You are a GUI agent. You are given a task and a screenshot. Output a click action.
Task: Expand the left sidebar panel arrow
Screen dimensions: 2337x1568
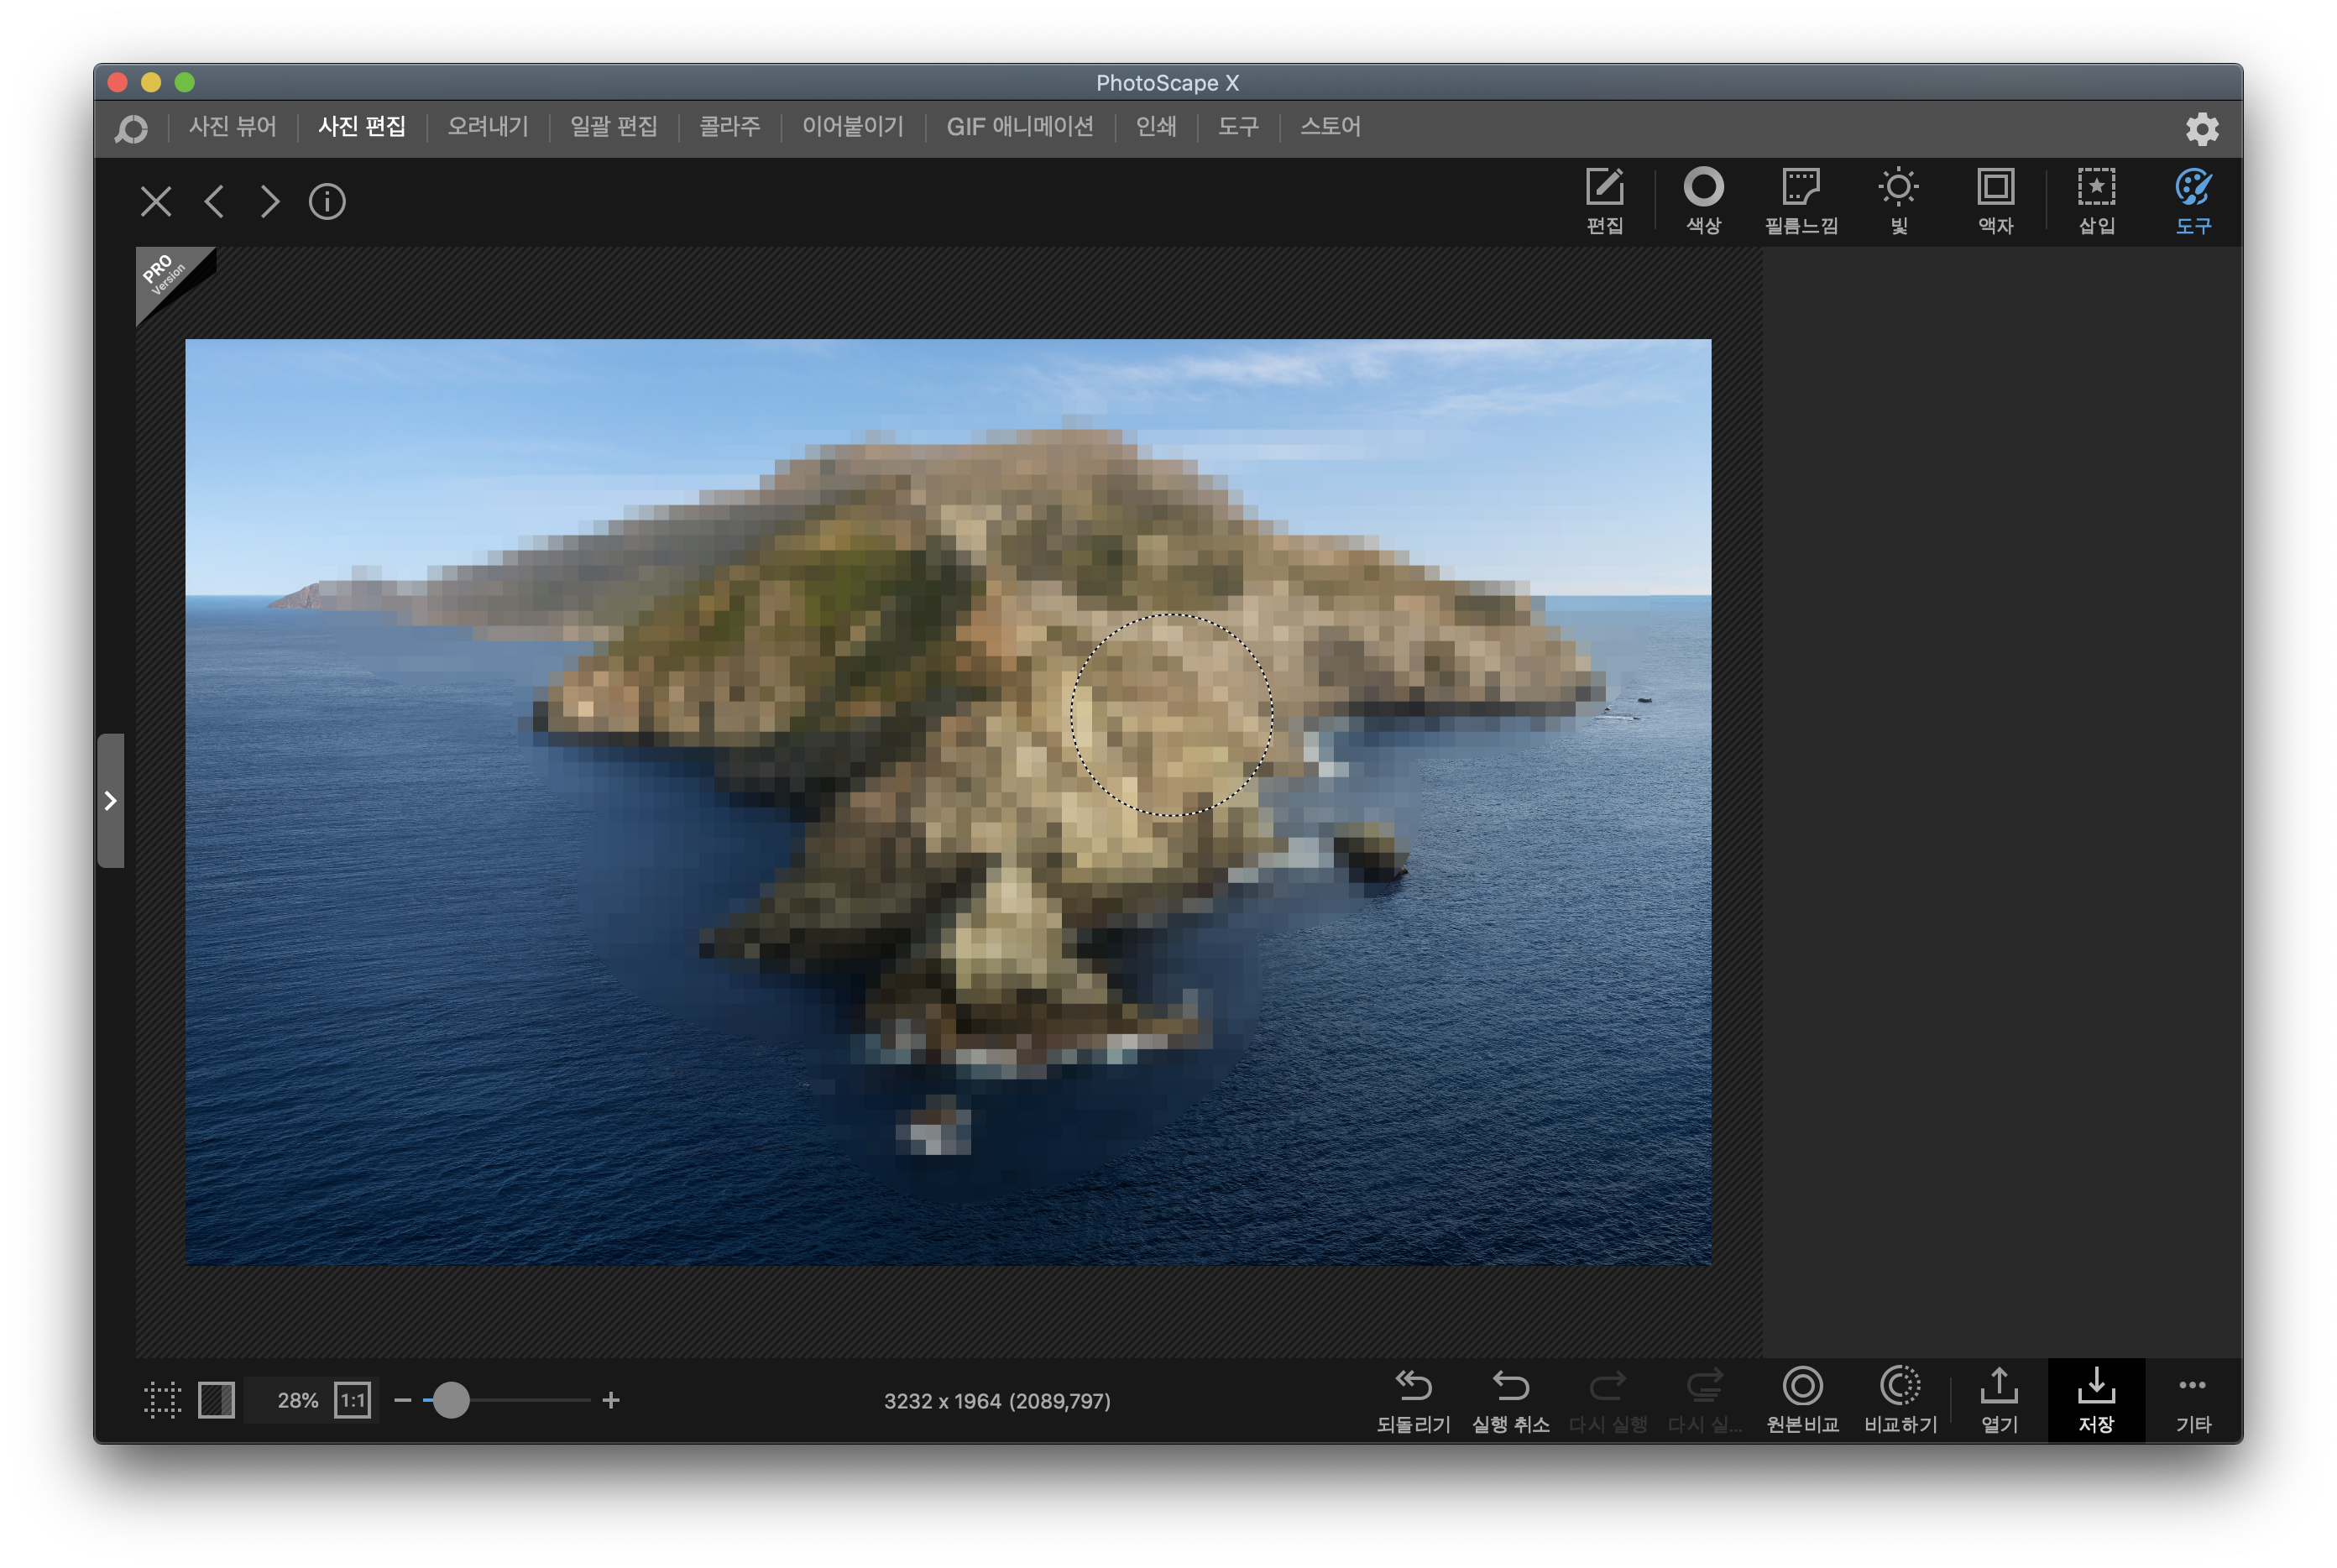111,801
